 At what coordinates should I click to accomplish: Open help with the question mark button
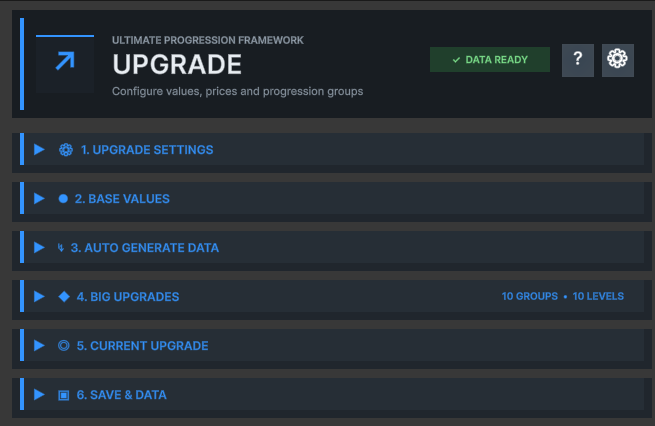[x=578, y=60]
